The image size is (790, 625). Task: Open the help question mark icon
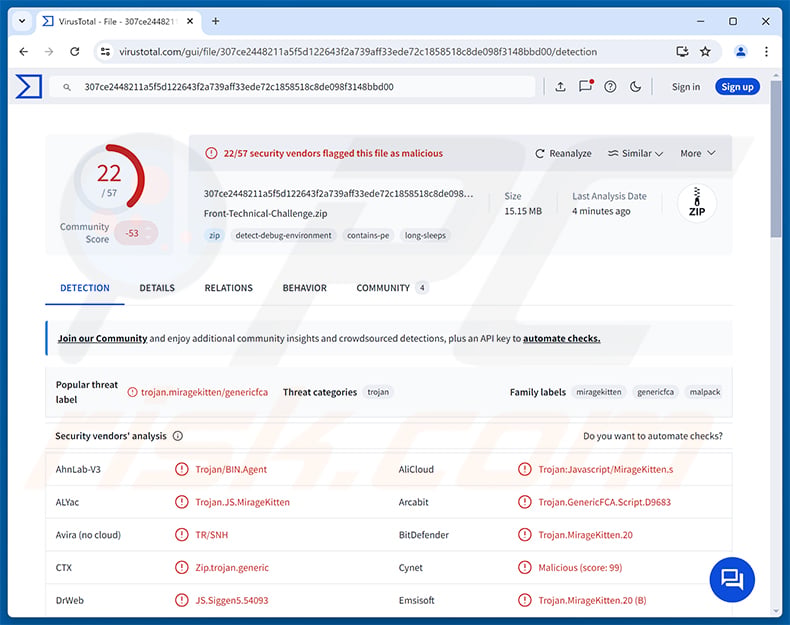(x=610, y=87)
